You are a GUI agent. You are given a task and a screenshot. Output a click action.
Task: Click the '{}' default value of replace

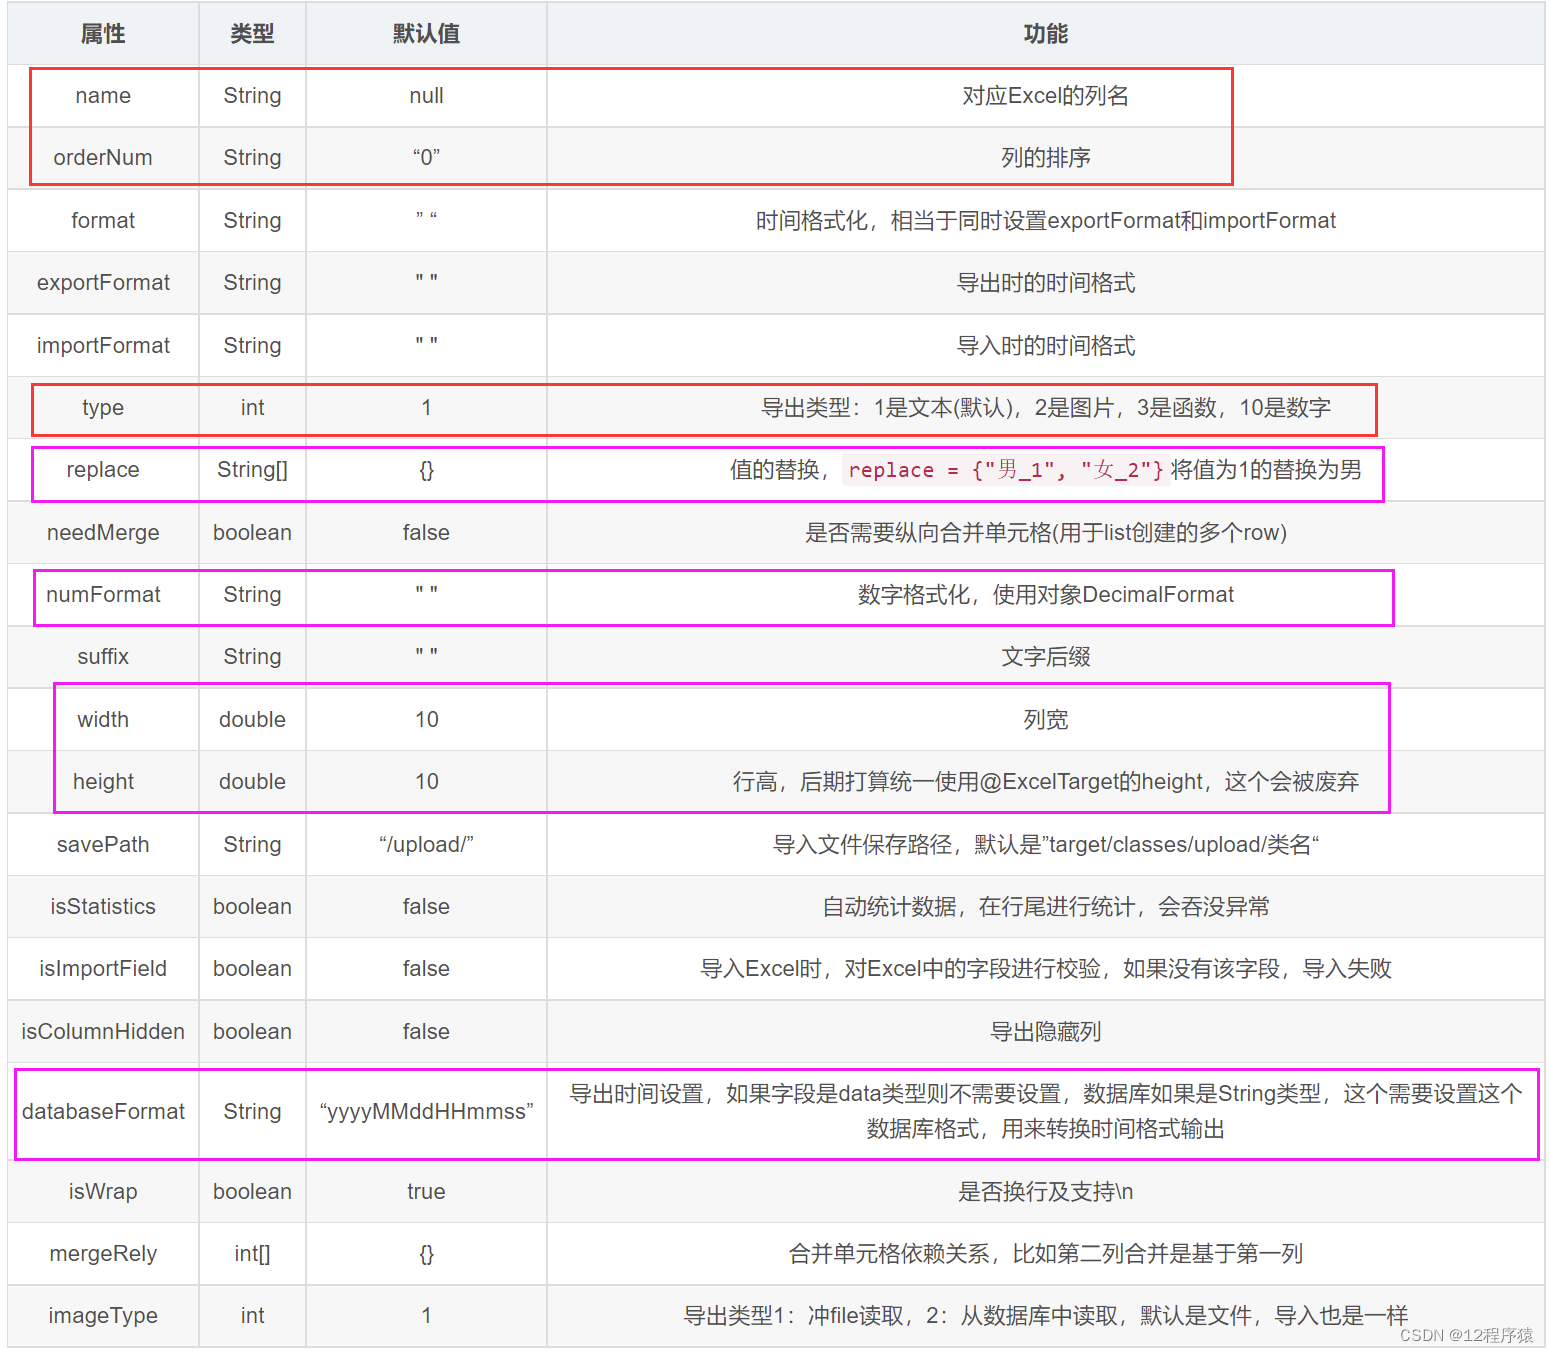tap(426, 470)
